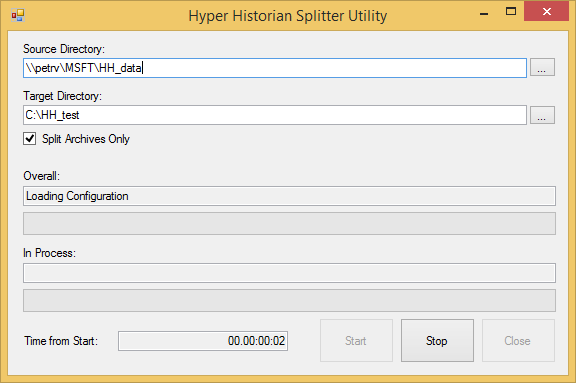The height and width of the screenshot is (385, 578).
Task: Click the disabled Start button
Action: pyautogui.click(x=356, y=340)
